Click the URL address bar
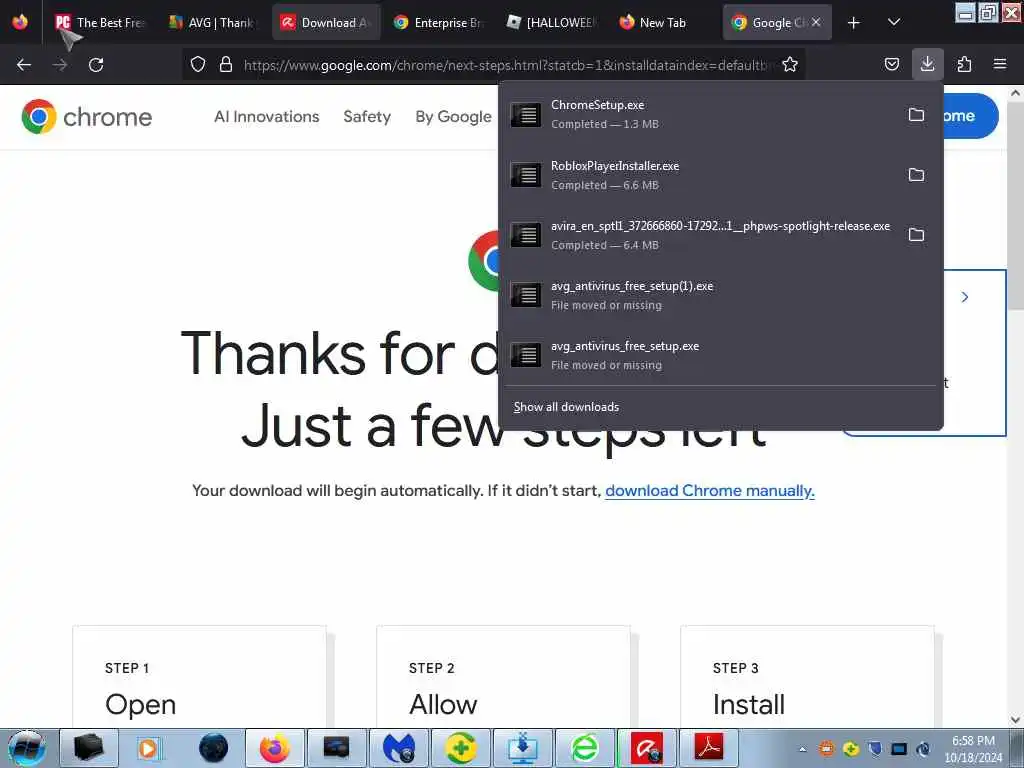 [506, 65]
